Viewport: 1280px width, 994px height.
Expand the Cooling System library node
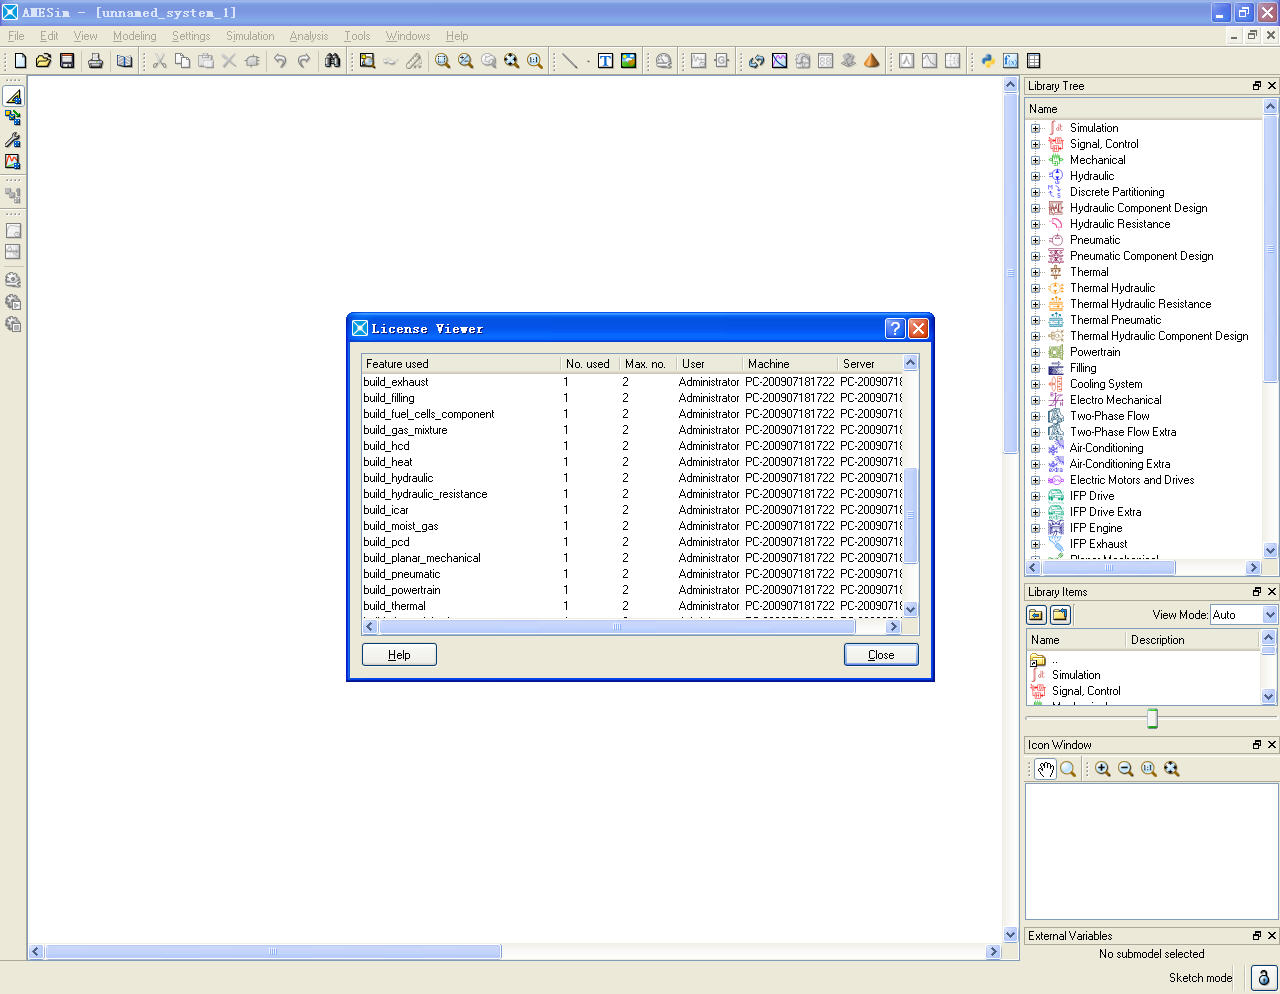click(x=1036, y=384)
